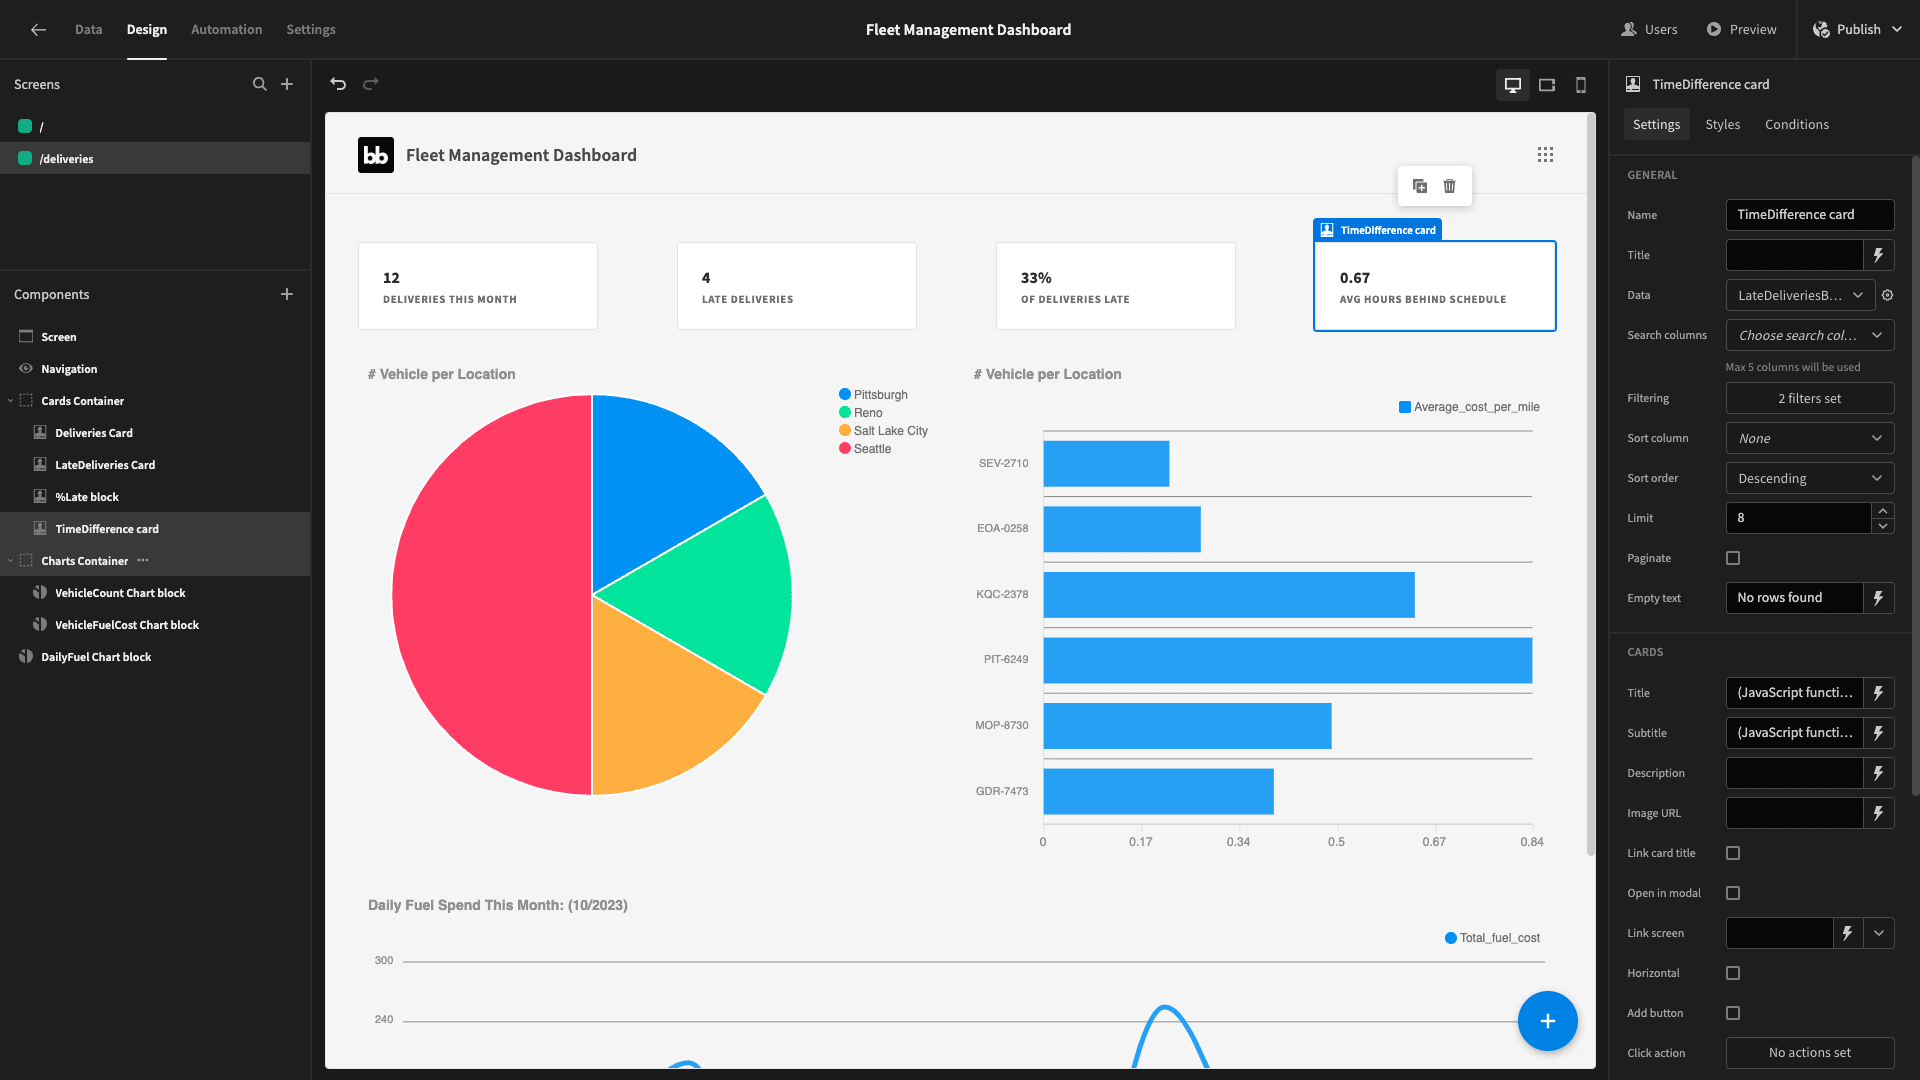
Task: Switch to the Styles tab
Action: coord(1723,124)
